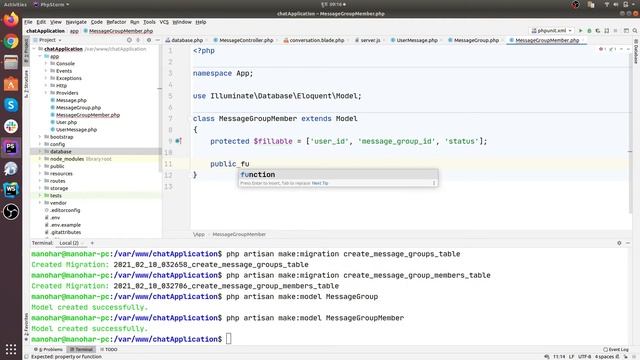Open completion popup more options icon

434,183
